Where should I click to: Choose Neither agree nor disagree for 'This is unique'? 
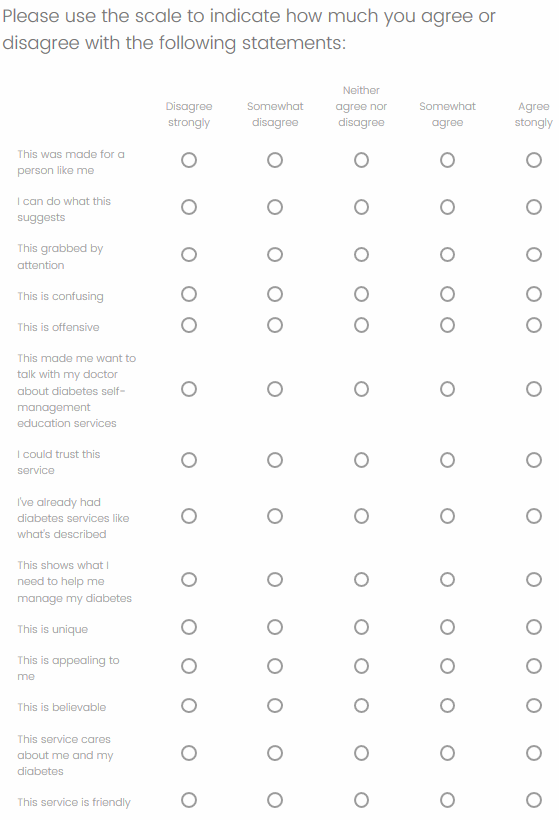coord(361,627)
